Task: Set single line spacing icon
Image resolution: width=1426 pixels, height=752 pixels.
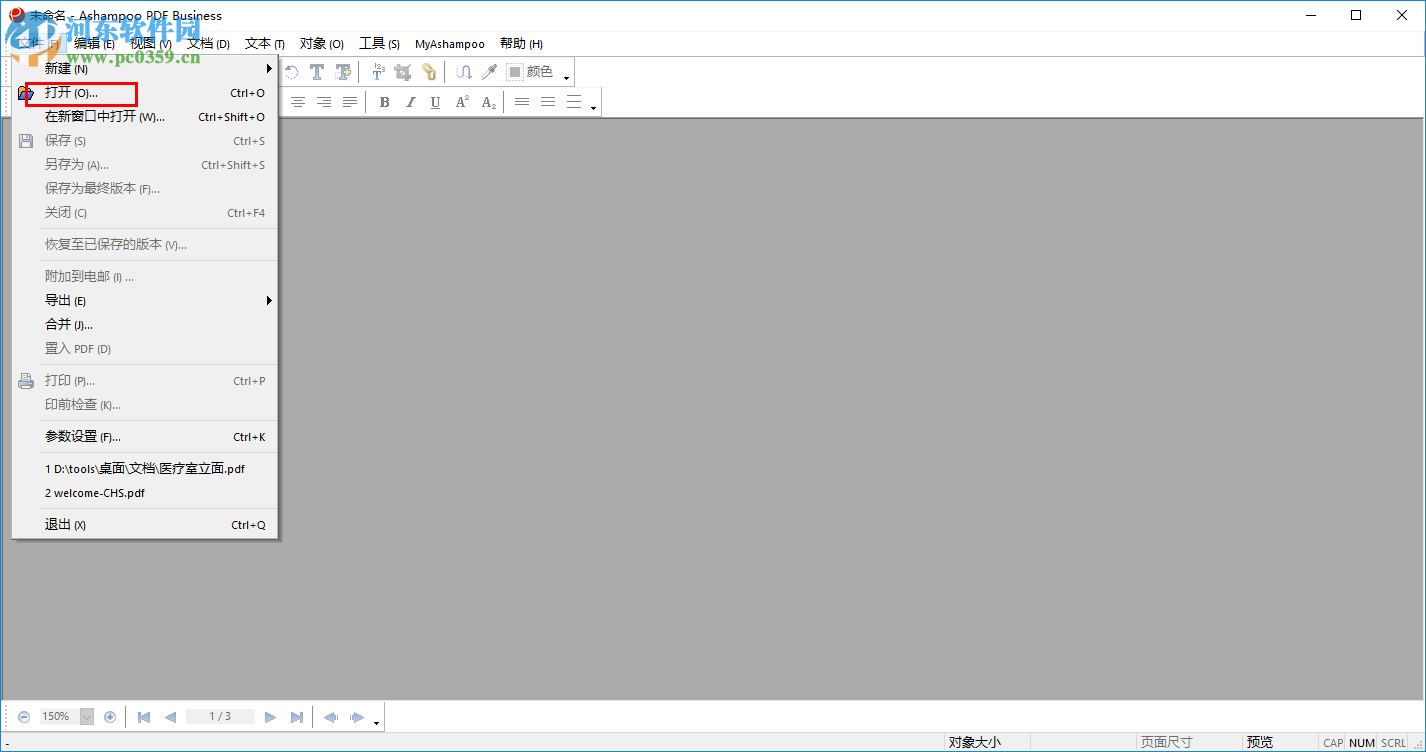Action: coord(522,102)
